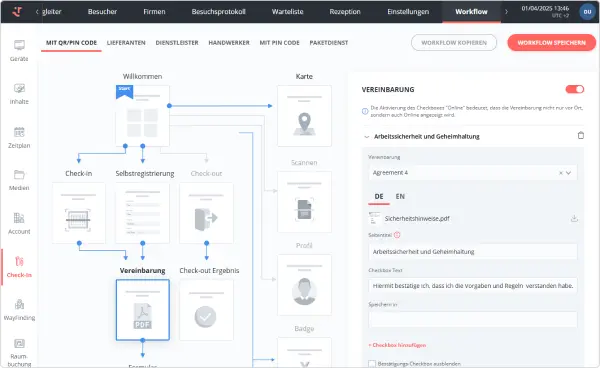Open the Firmen menu
Viewport: 600px width, 368px height.
tap(154, 12)
